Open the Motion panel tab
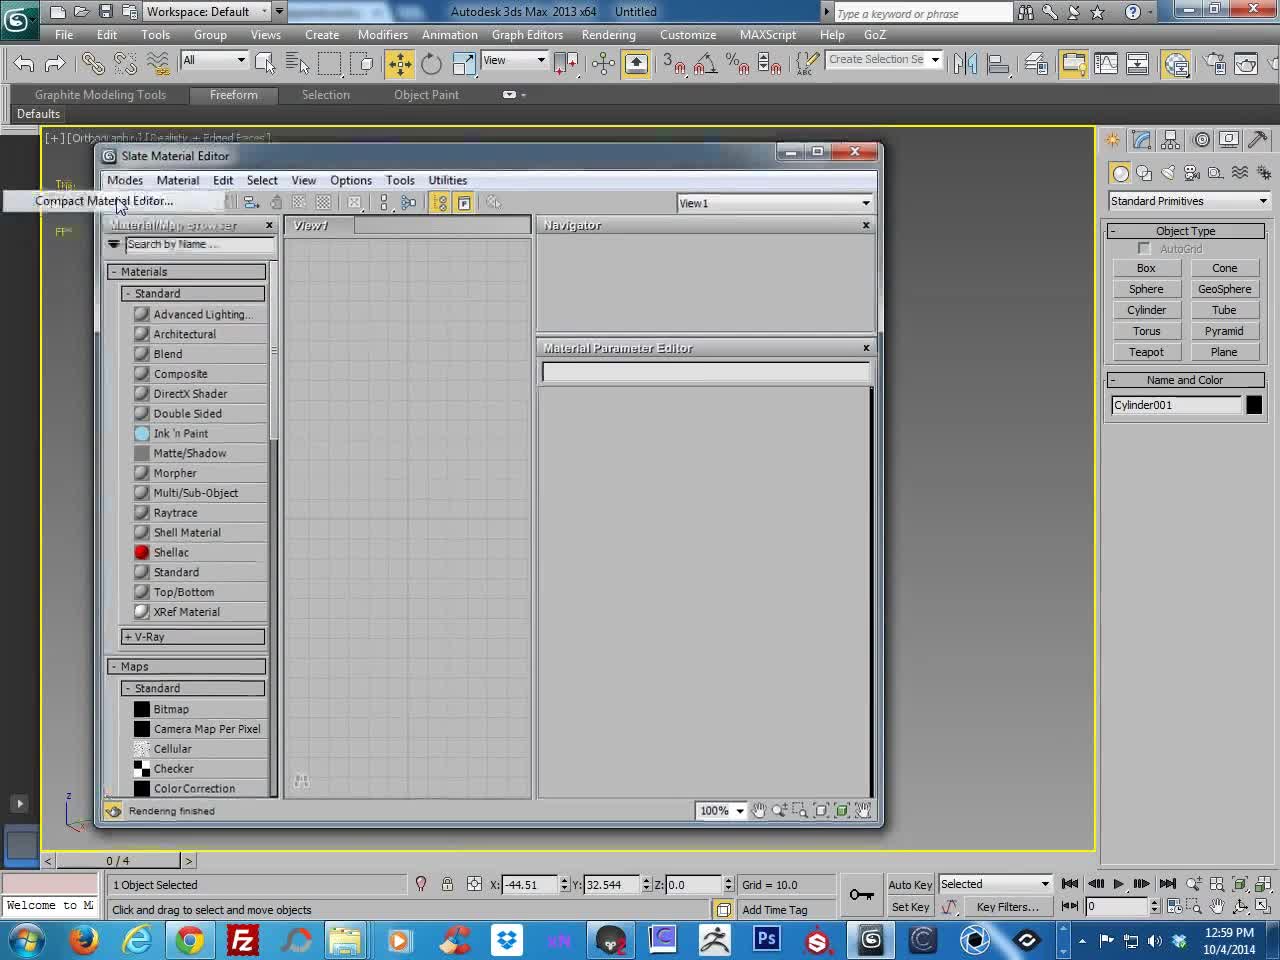 tap(1201, 140)
